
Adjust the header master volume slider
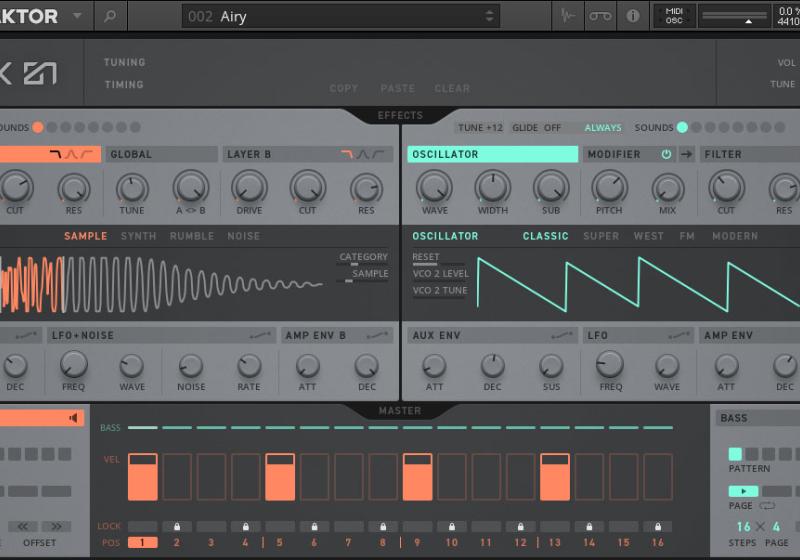(734, 16)
